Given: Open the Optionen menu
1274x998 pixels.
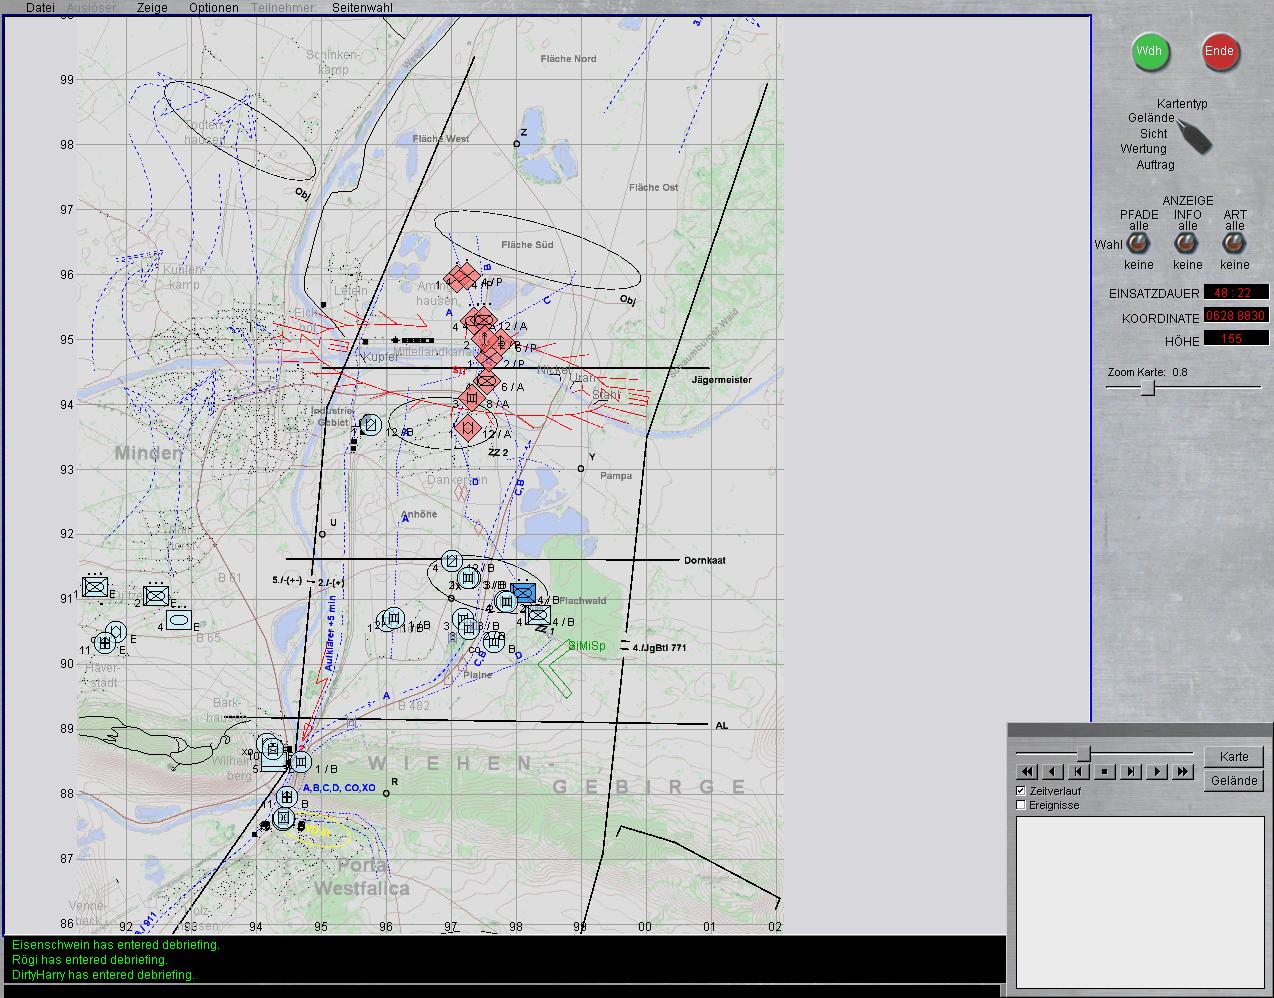Looking at the screenshot, I should (x=214, y=7).
